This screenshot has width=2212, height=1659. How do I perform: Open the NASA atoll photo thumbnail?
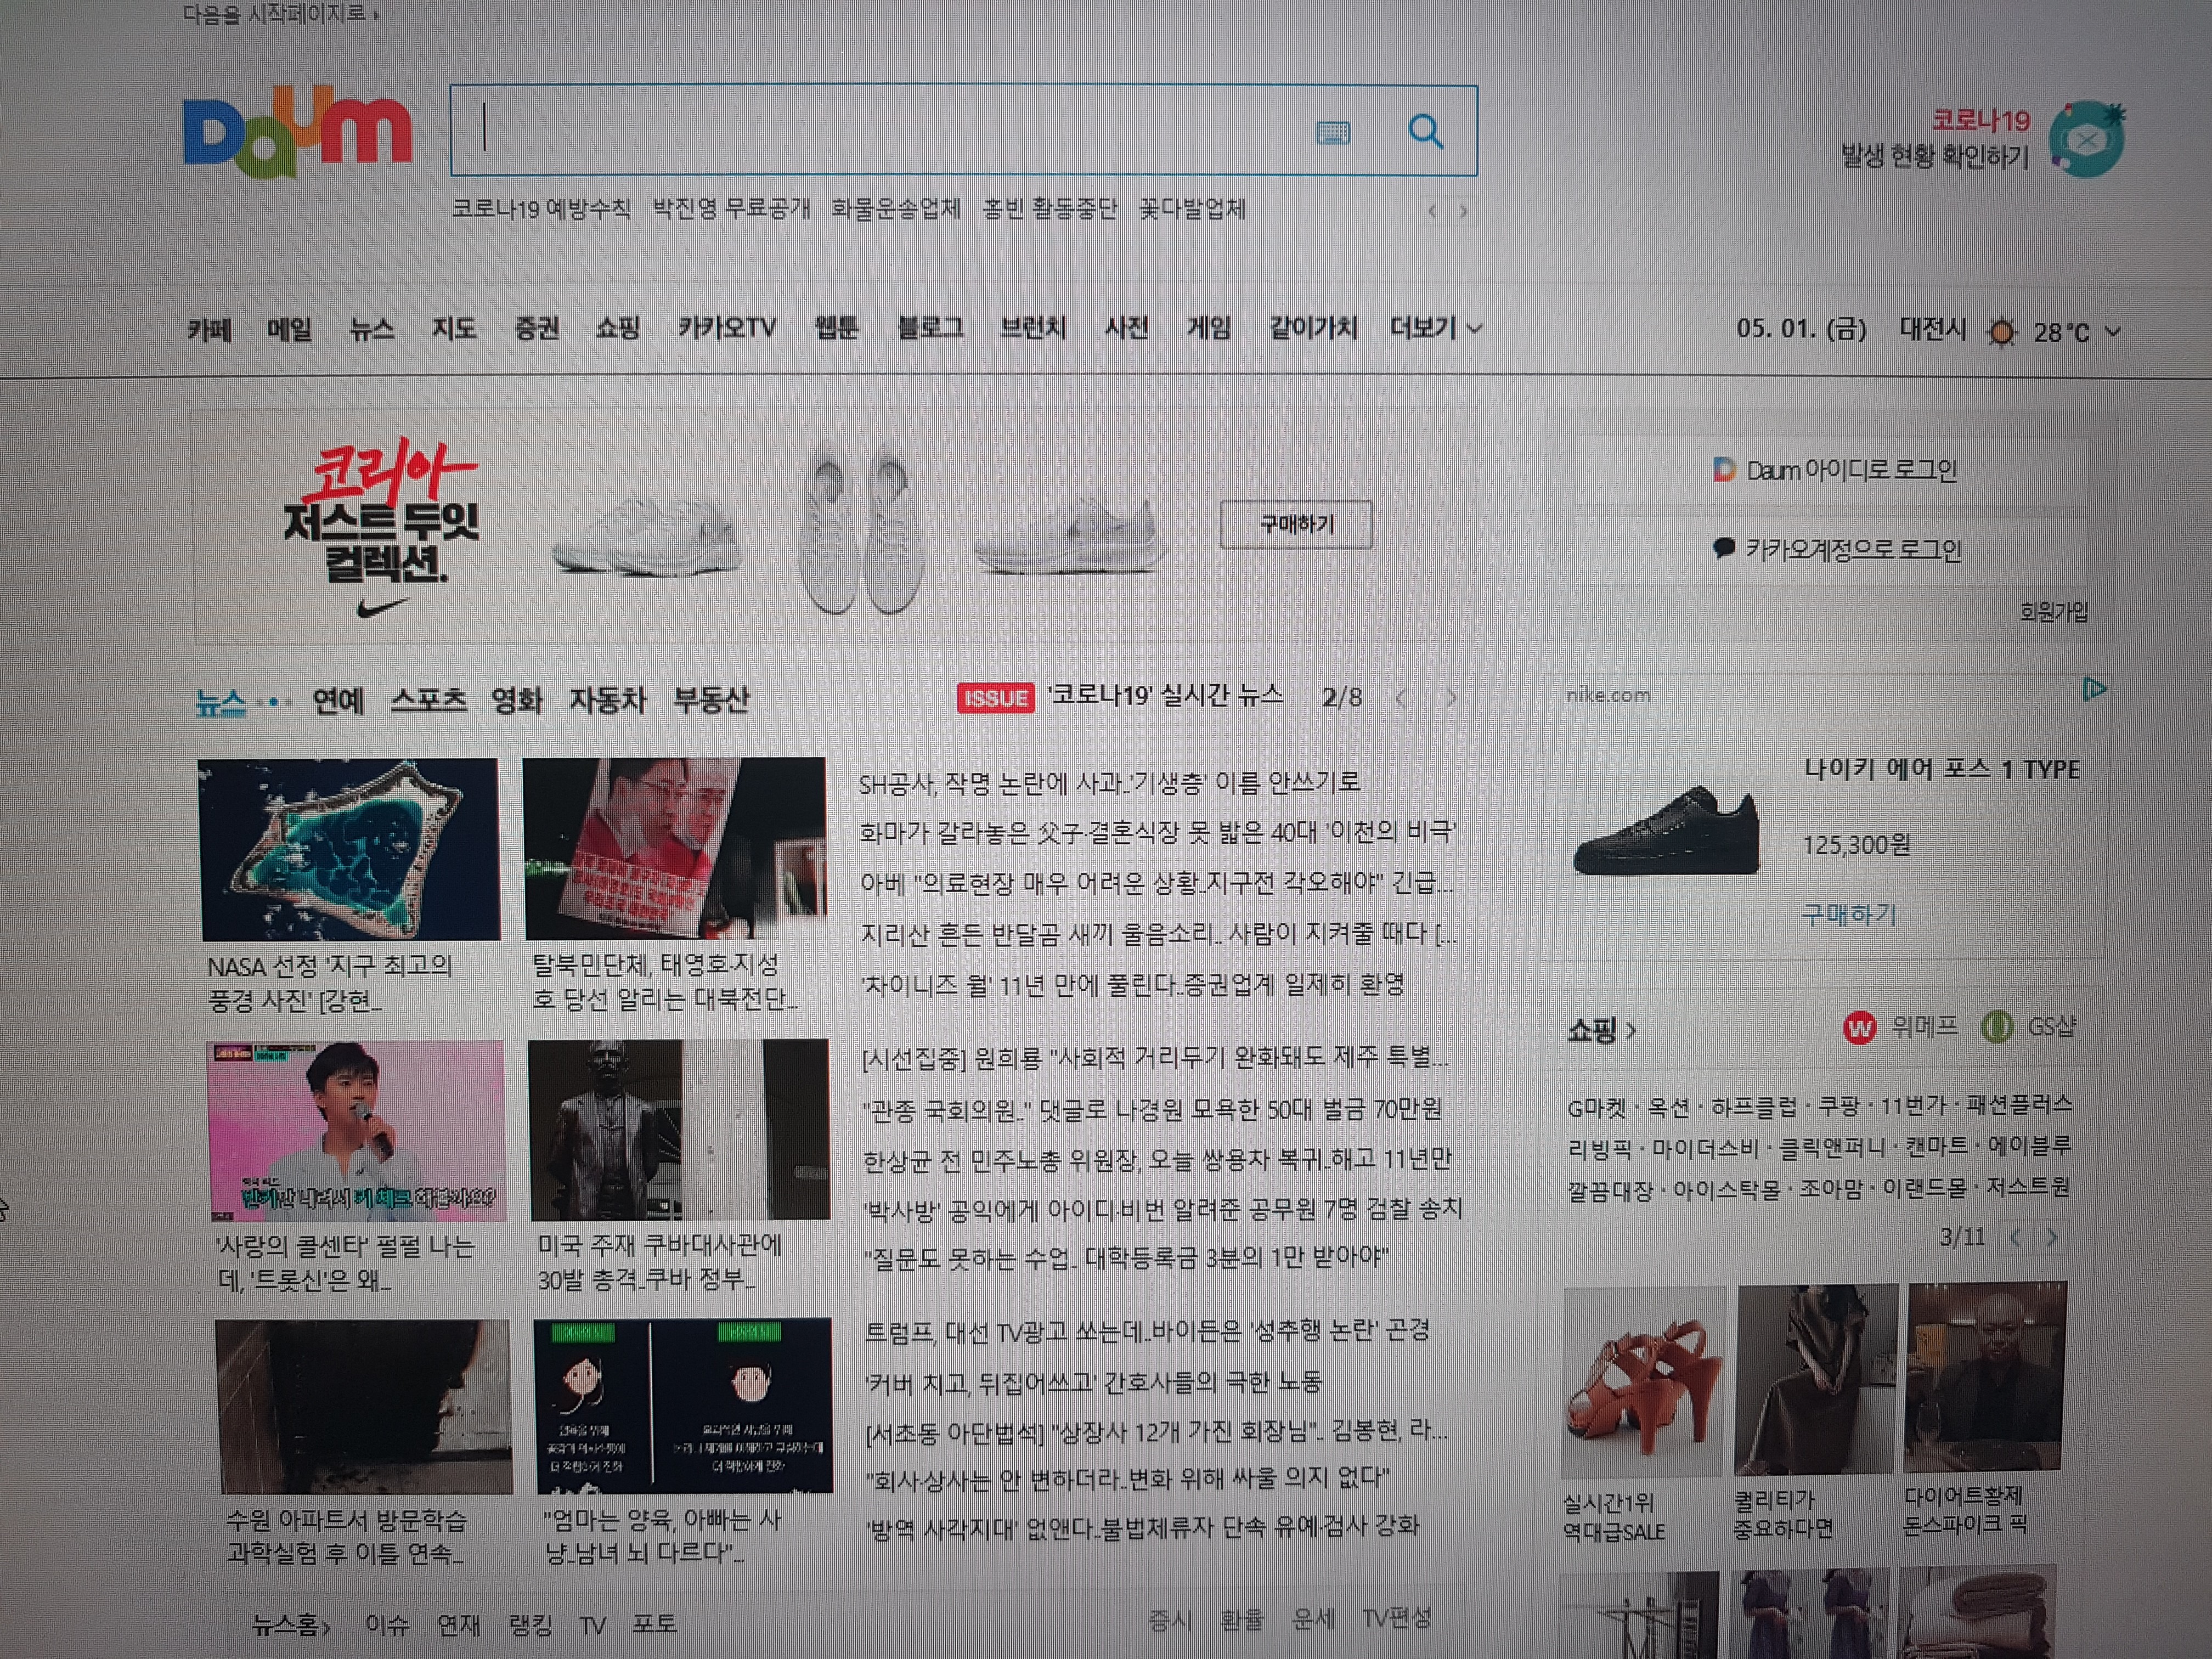tap(349, 849)
